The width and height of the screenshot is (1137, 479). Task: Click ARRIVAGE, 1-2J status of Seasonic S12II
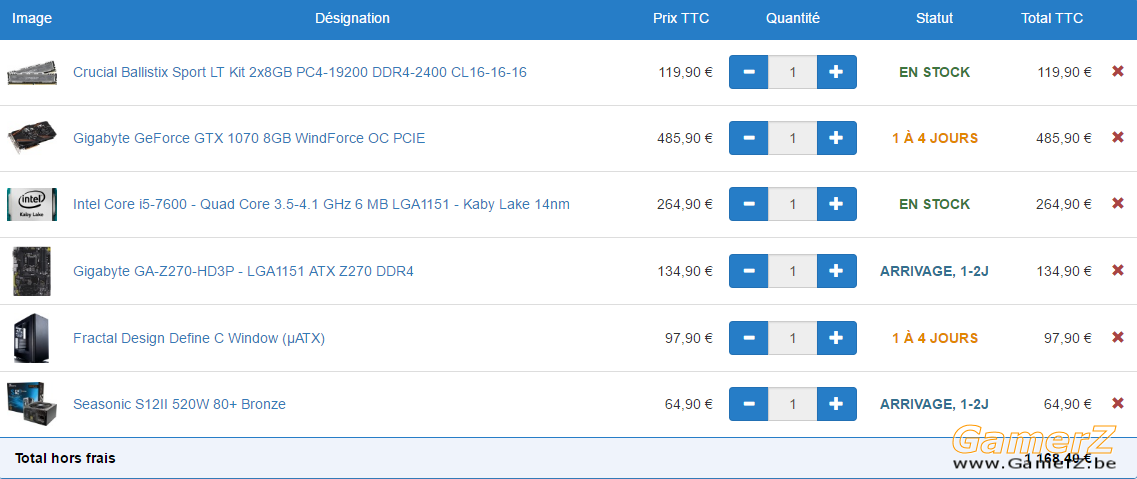point(934,404)
